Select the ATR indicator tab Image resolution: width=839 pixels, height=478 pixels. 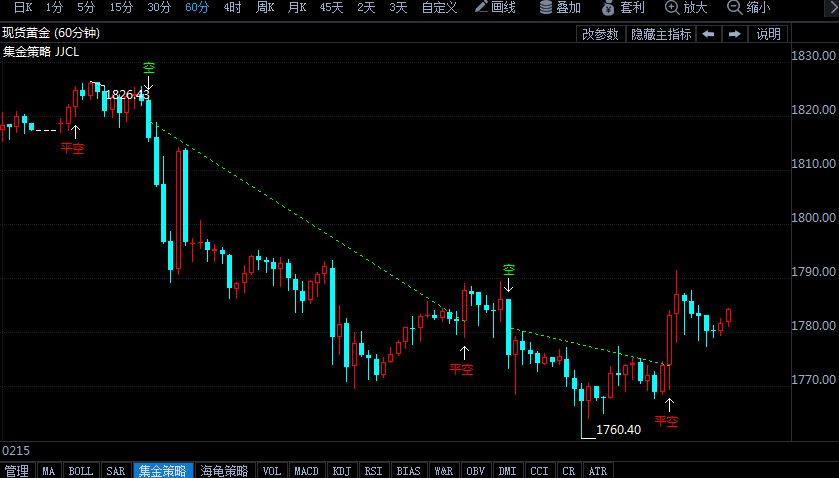point(598,471)
